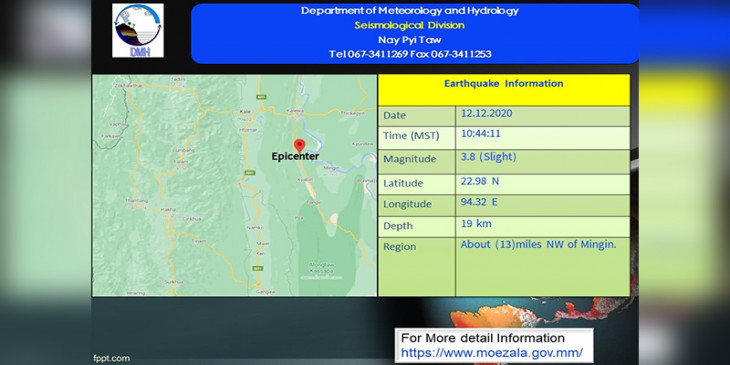Click the region text about Mingin

tap(539, 244)
